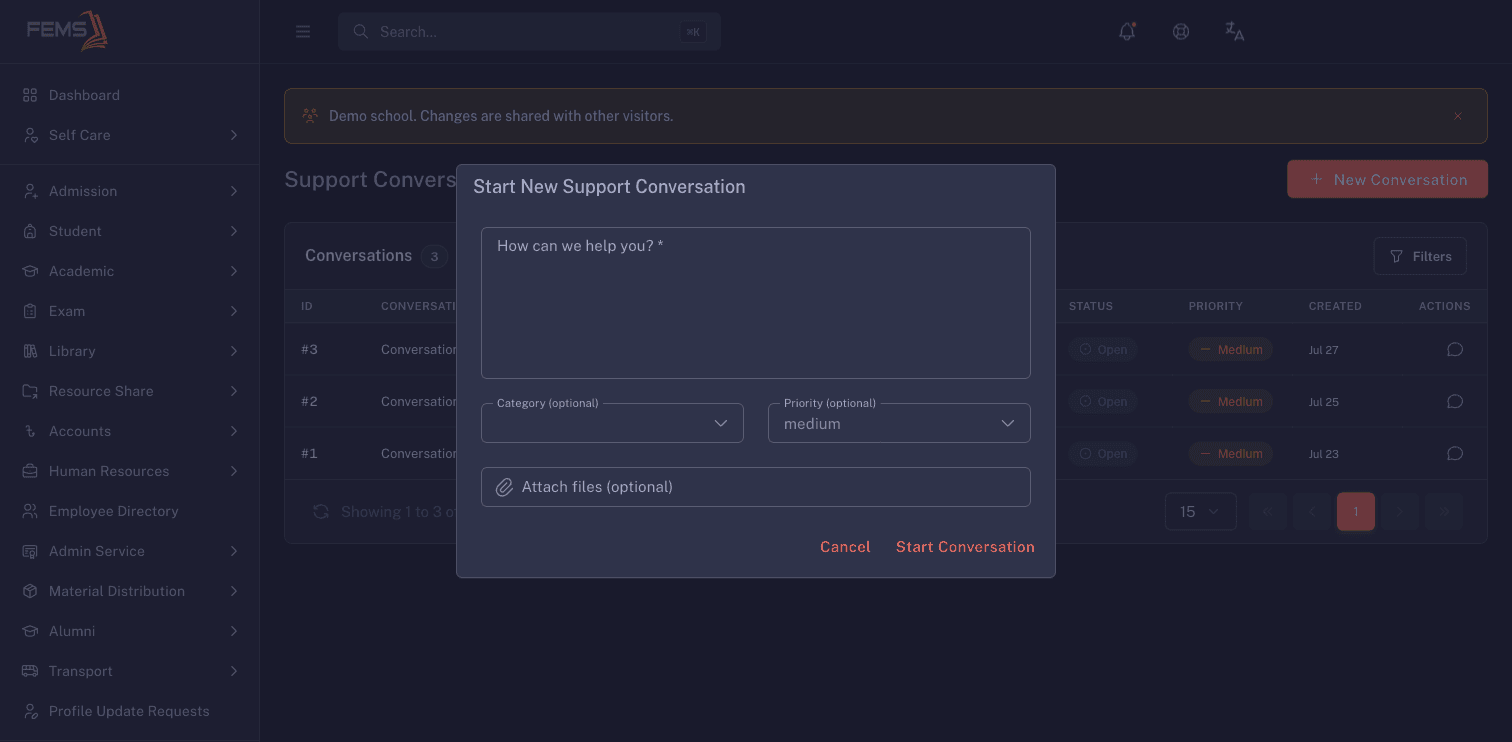Open the Filters button
Image resolution: width=1512 pixels, height=742 pixels.
[x=1420, y=257]
